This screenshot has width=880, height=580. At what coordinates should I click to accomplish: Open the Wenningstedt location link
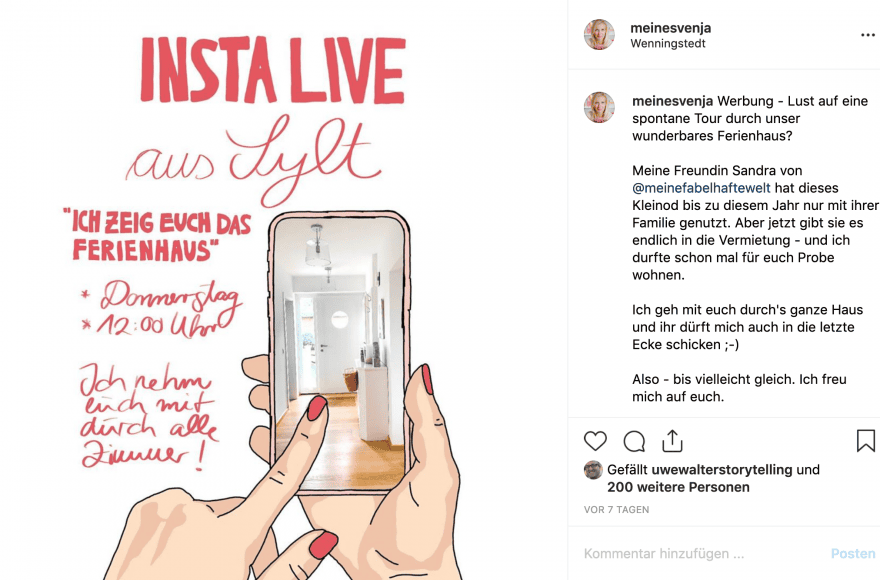coord(668,44)
